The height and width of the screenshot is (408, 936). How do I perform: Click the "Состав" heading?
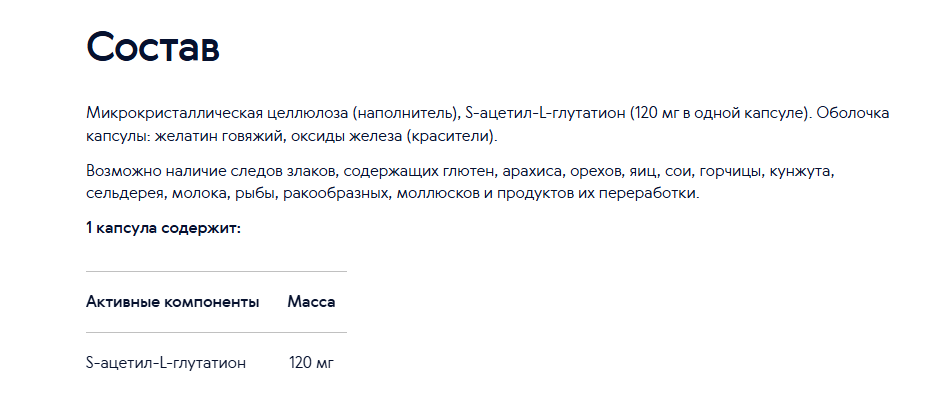pos(153,47)
